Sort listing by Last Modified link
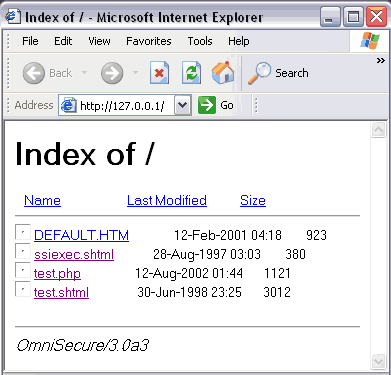 point(167,200)
